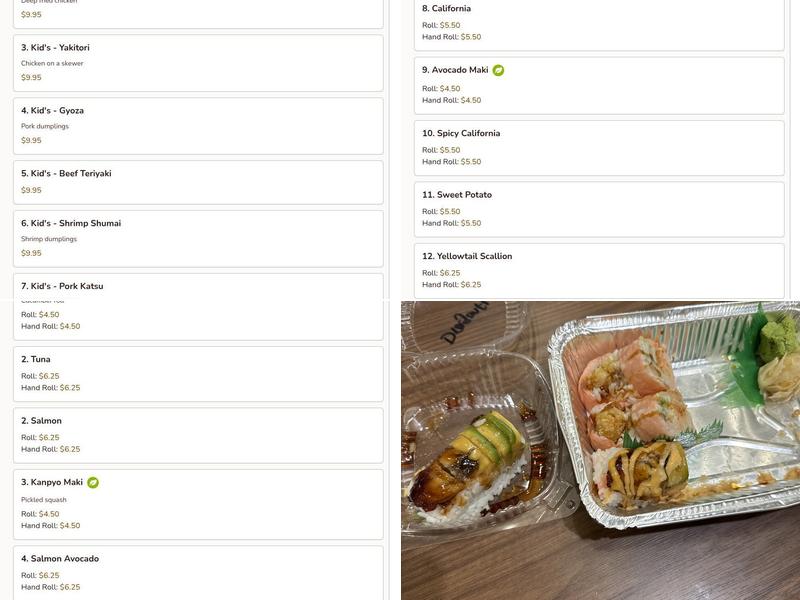Open the Tuna roll menu card
800x600 pixels.
click(198, 374)
